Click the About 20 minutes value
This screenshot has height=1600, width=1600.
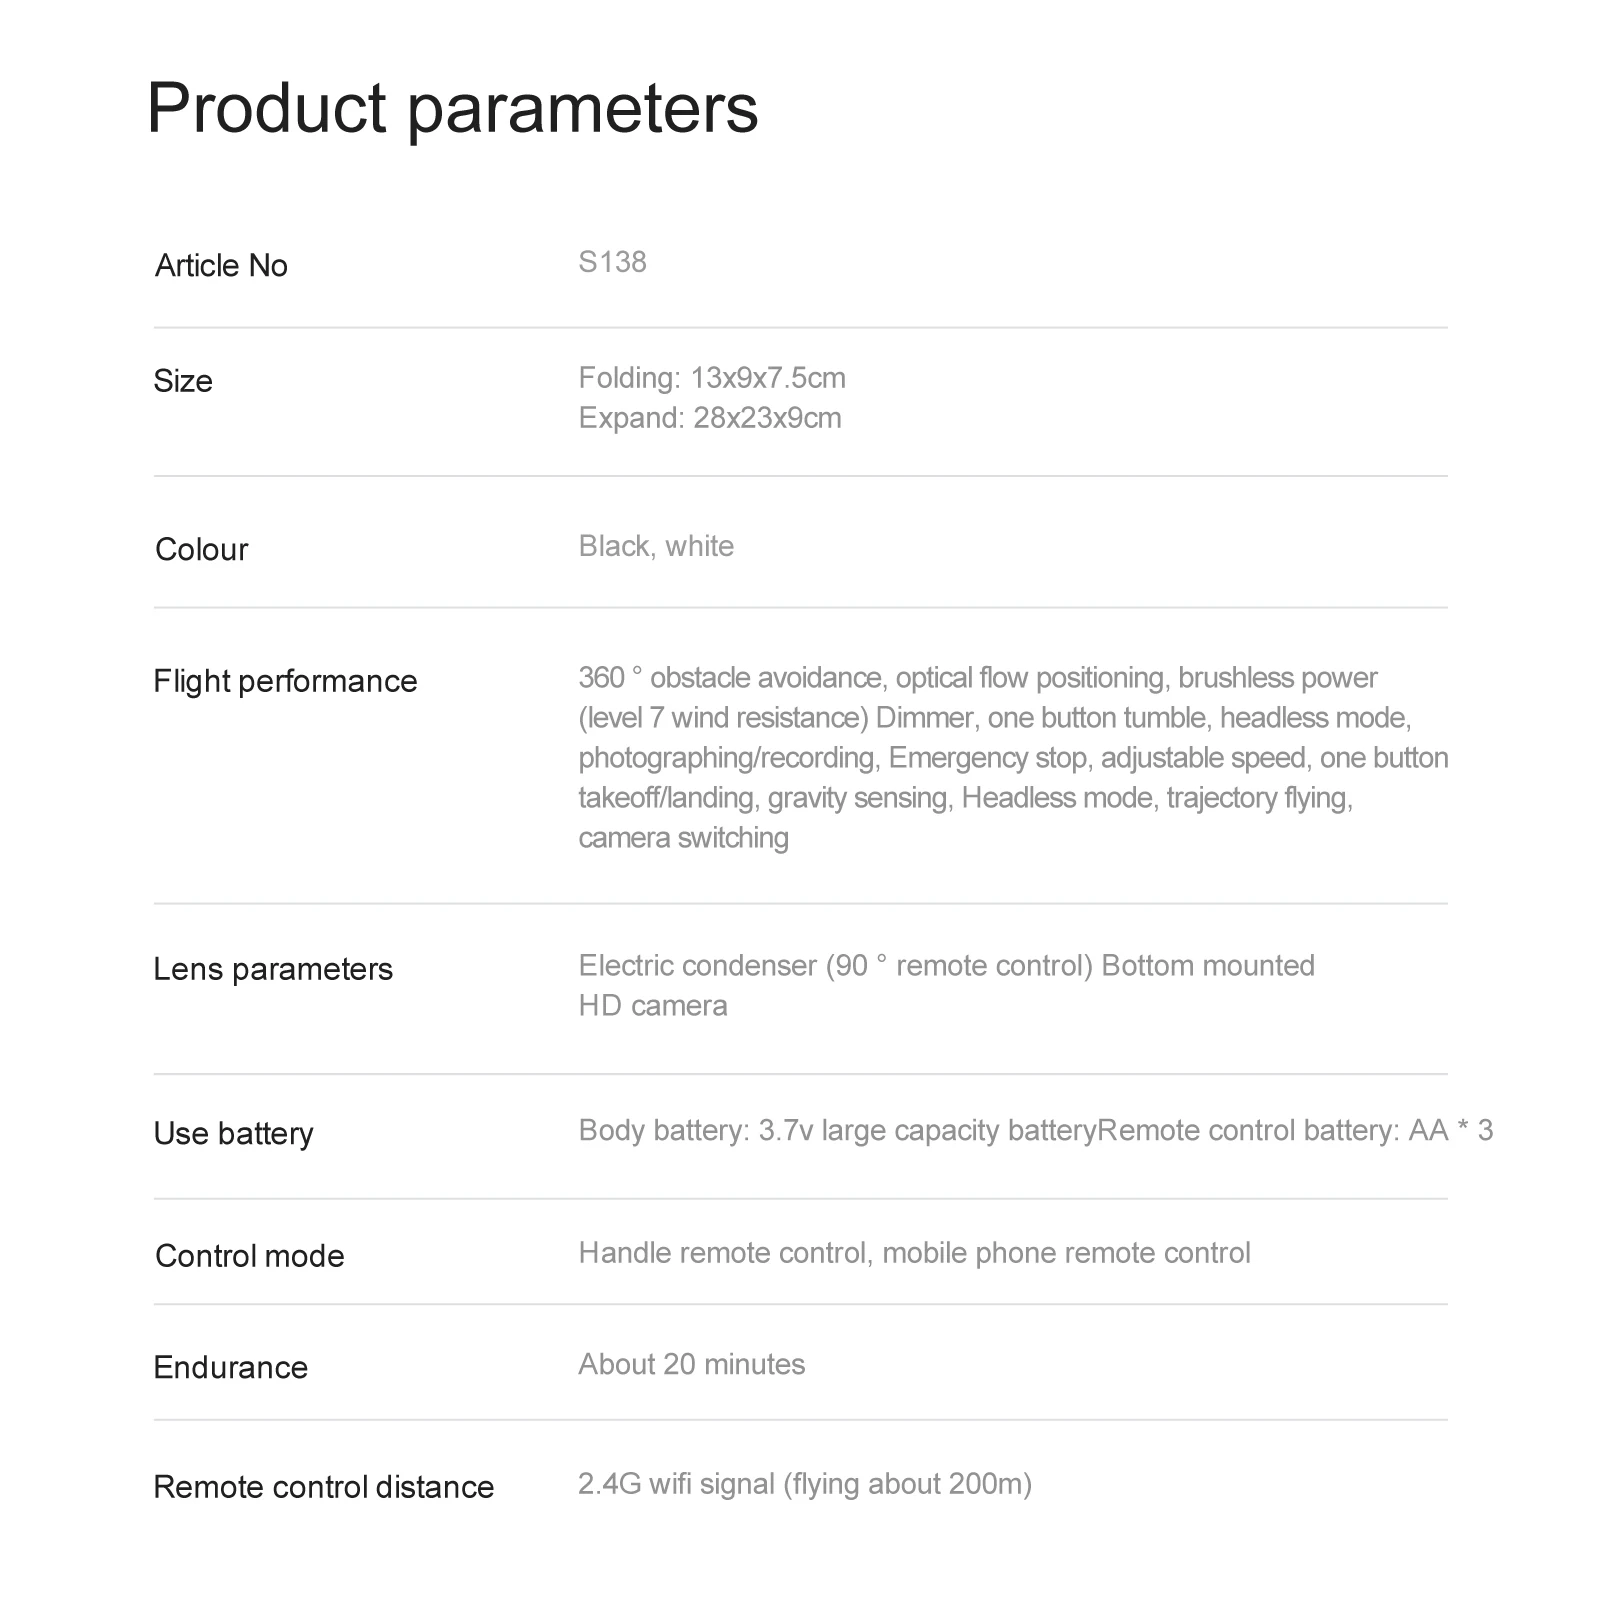click(x=691, y=1364)
